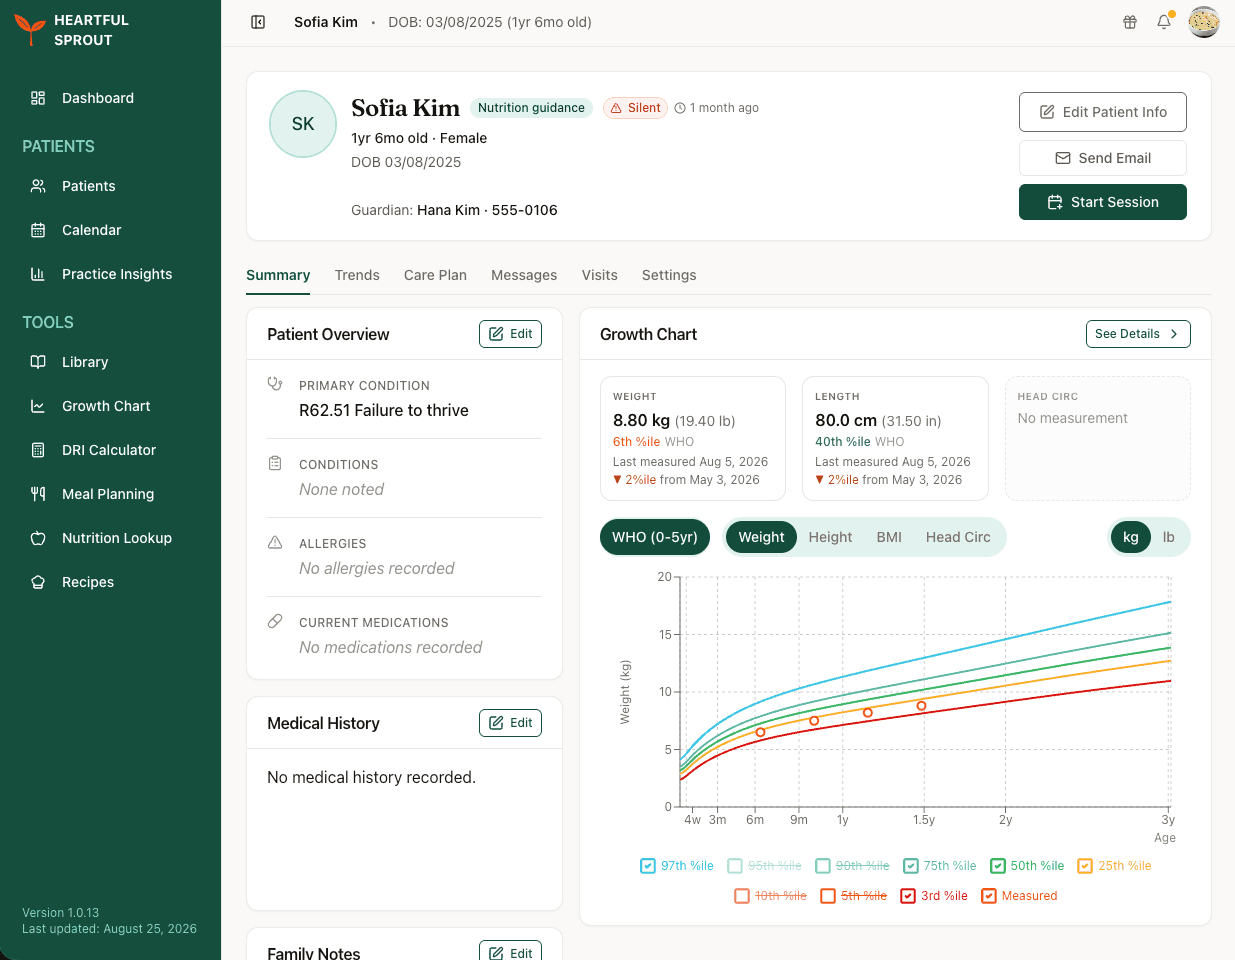Enable the 90th %ile curve checkbox
Screen dimensions: 1235x960
click(x=823, y=866)
